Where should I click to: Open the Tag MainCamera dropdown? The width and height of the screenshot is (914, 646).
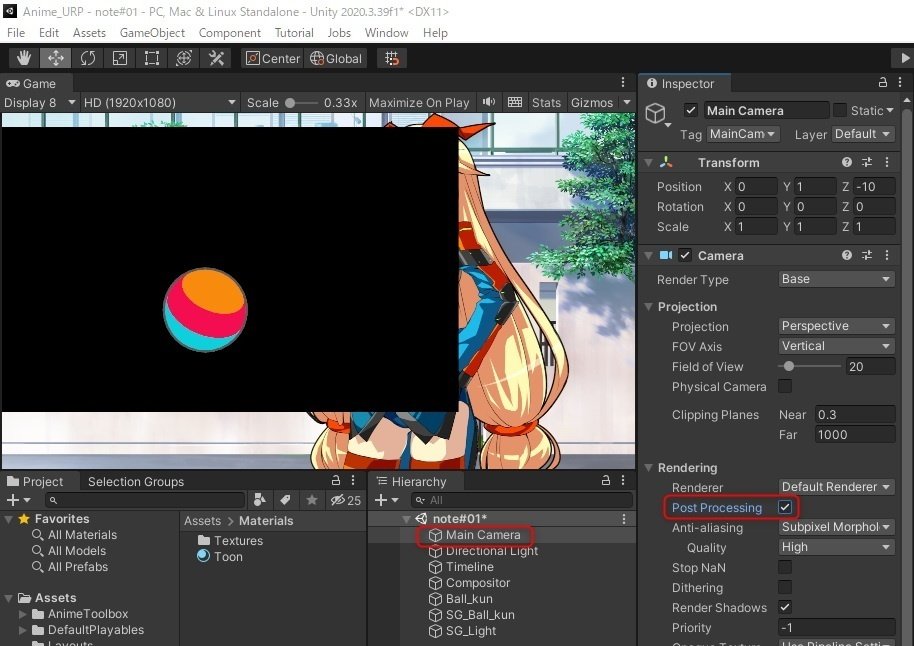[742, 134]
